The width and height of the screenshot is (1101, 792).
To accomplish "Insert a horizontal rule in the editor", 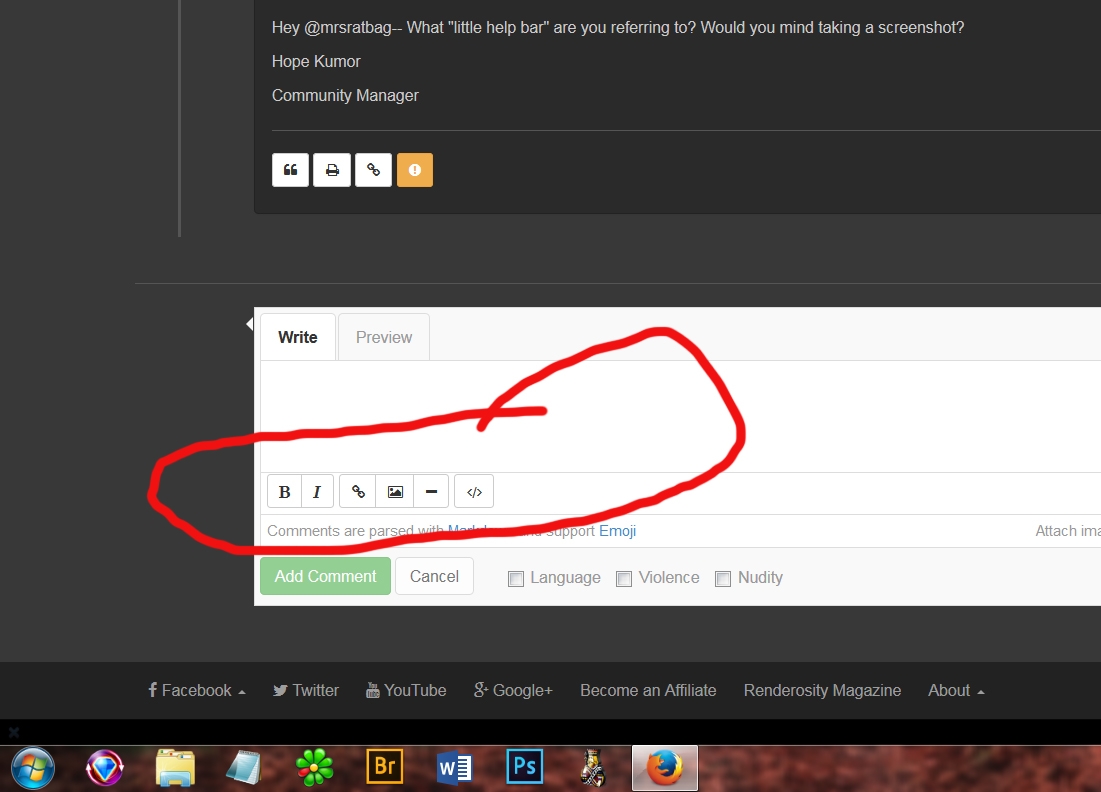I will [432, 491].
